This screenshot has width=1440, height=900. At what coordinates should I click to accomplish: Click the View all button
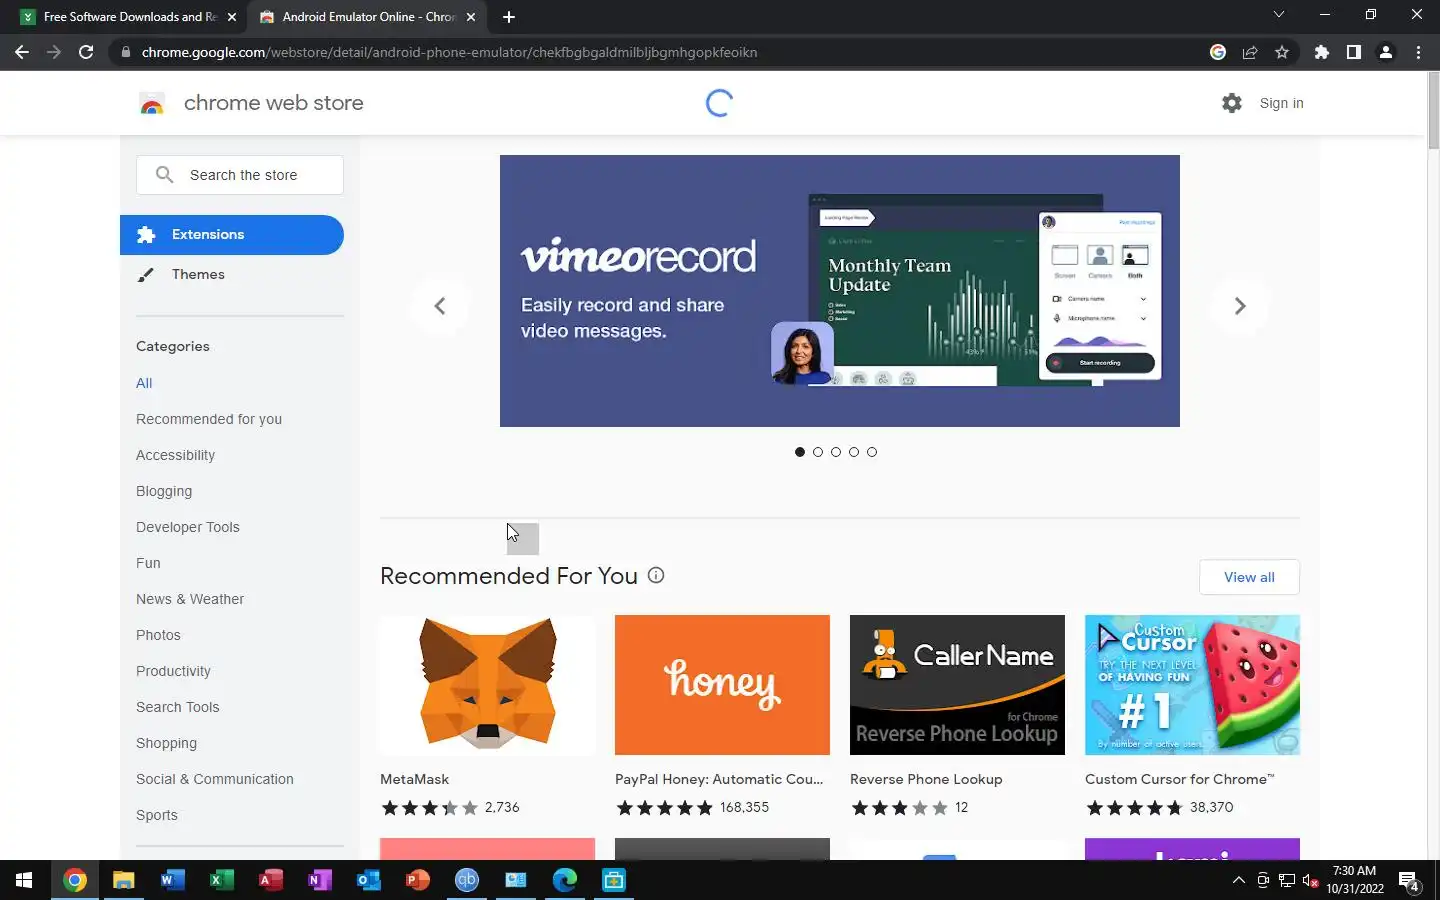tap(1249, 577)
